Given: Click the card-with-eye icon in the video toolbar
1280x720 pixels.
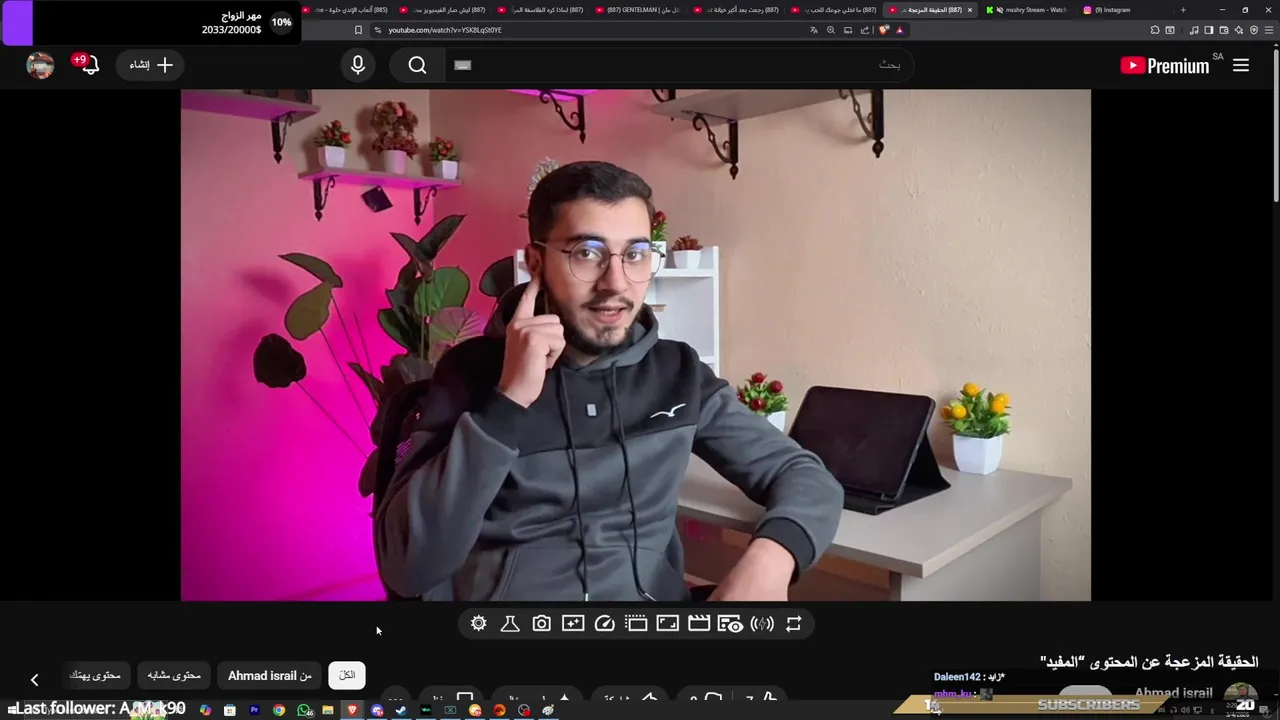Looking at the screenshot, I should [x=730, y=624].
